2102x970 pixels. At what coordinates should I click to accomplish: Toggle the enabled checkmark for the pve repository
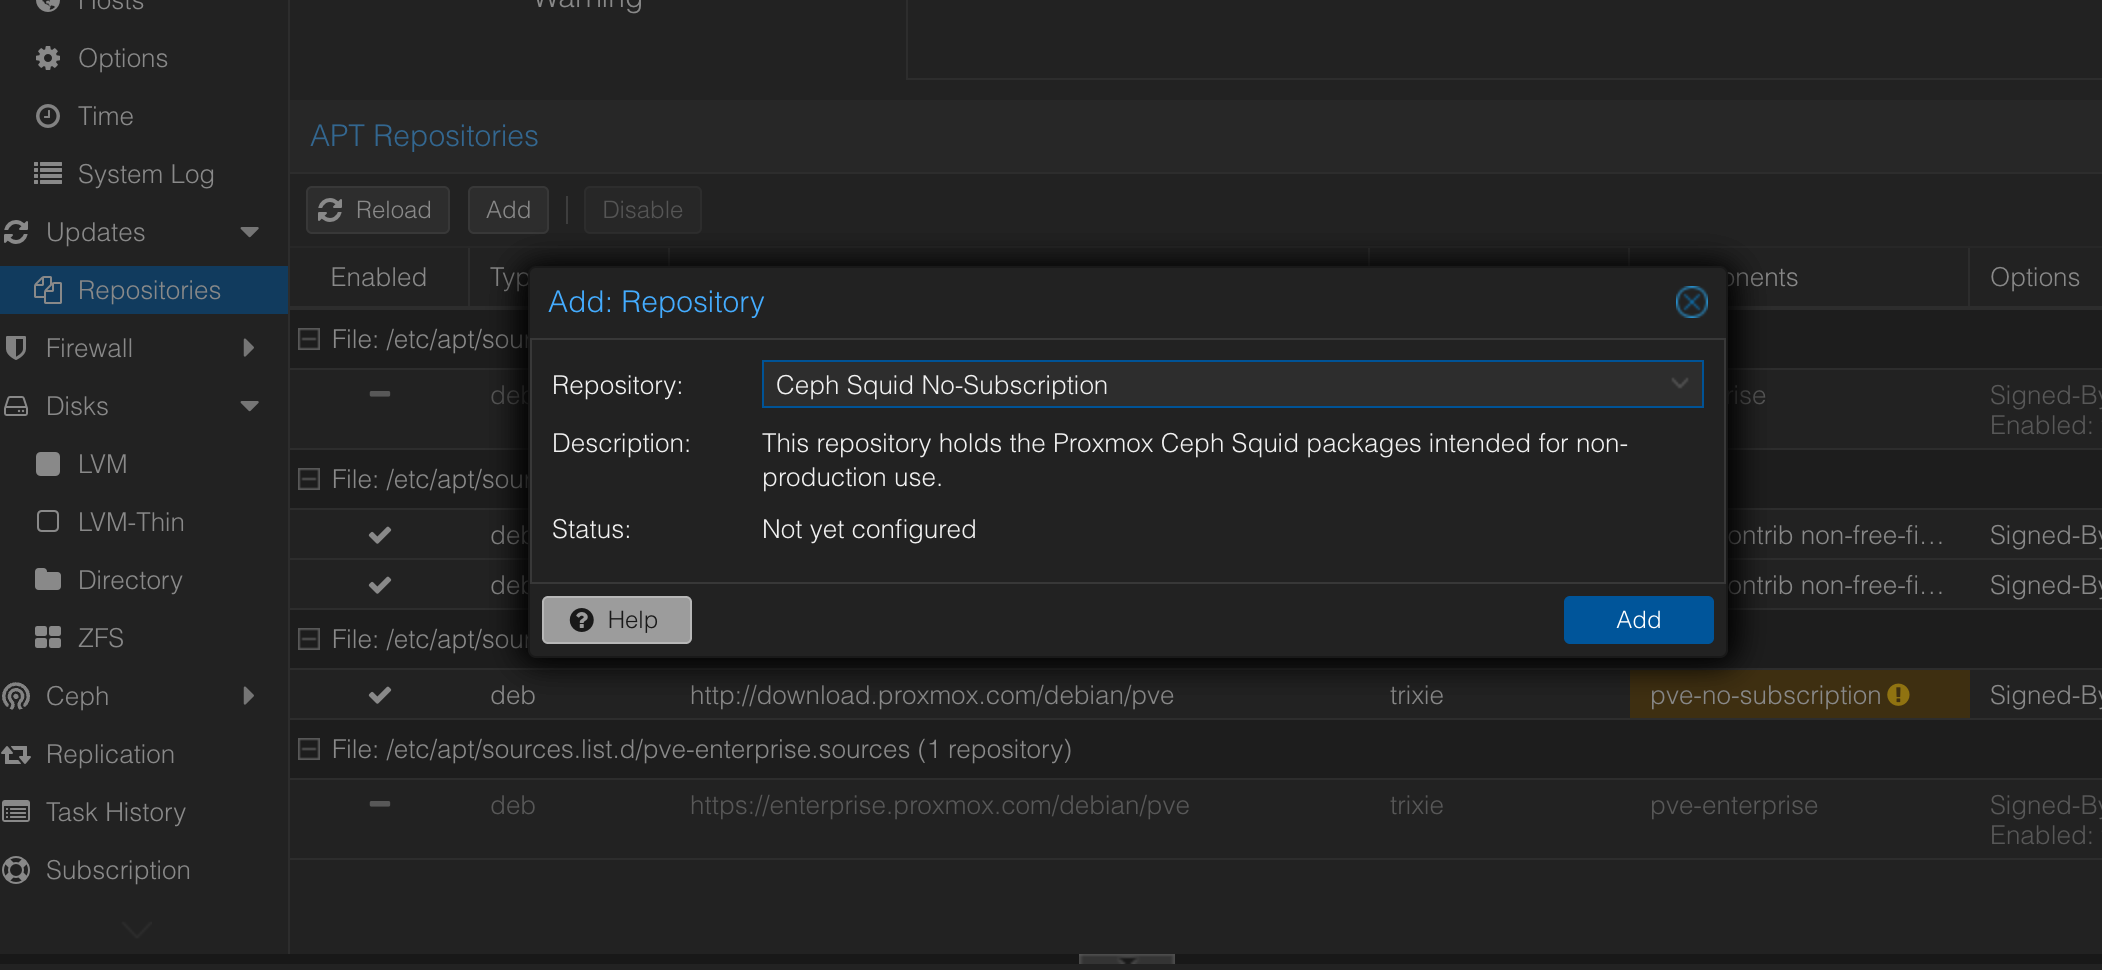(379, 694)
